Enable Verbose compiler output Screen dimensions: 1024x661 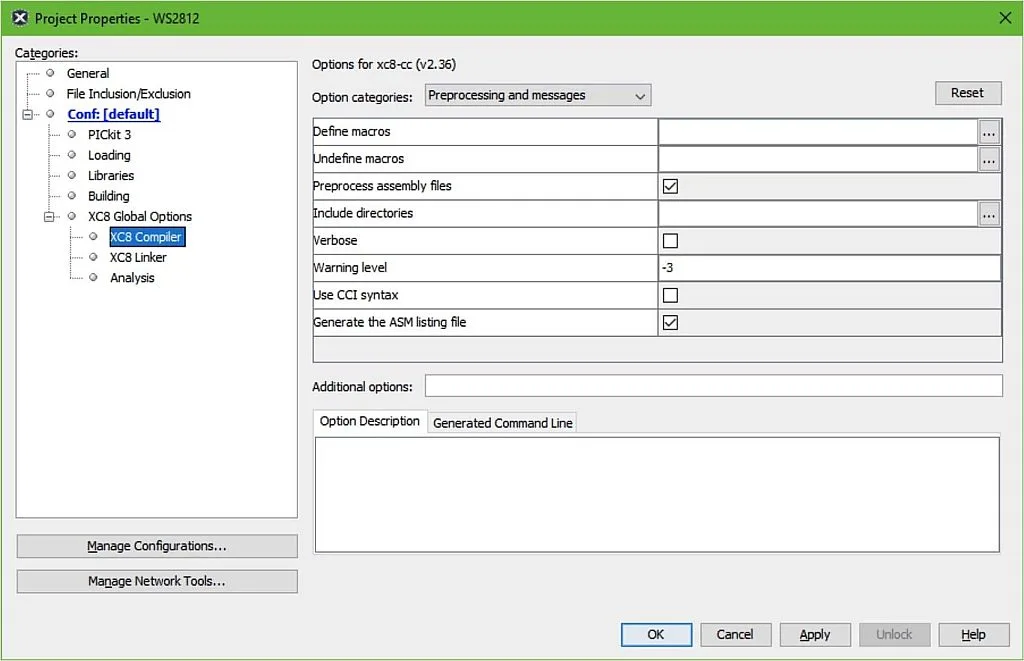click(x=670, y=240)
